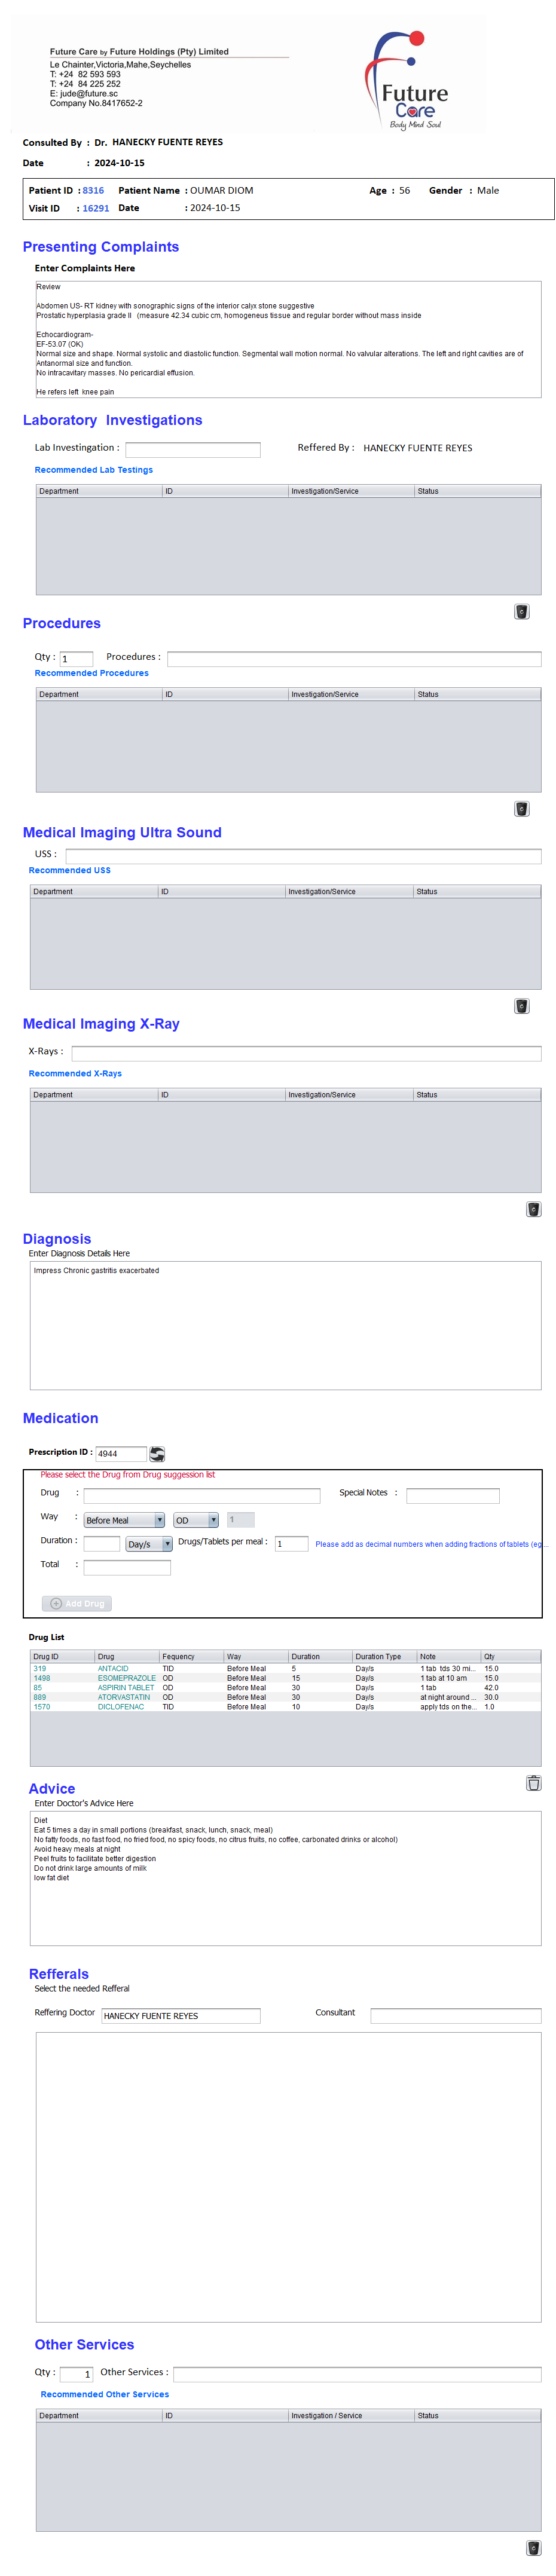
Task: Open Visit ID 16291 link
Action: tap(96, 208)
